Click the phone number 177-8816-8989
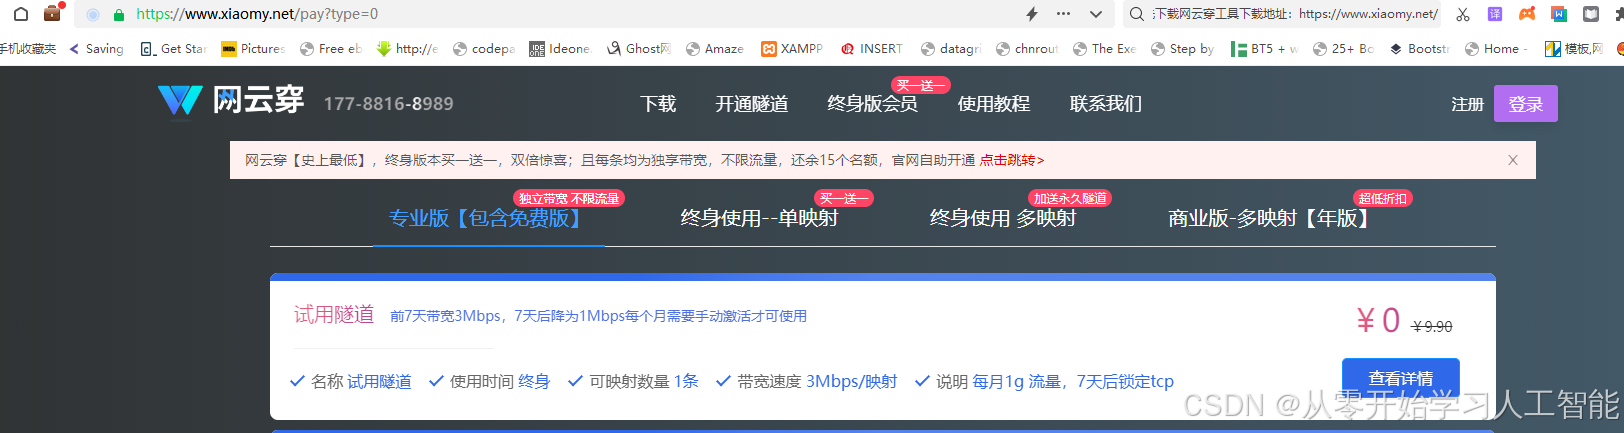The height and width of the screenshot is (433, 1624). tap(389, 104)
